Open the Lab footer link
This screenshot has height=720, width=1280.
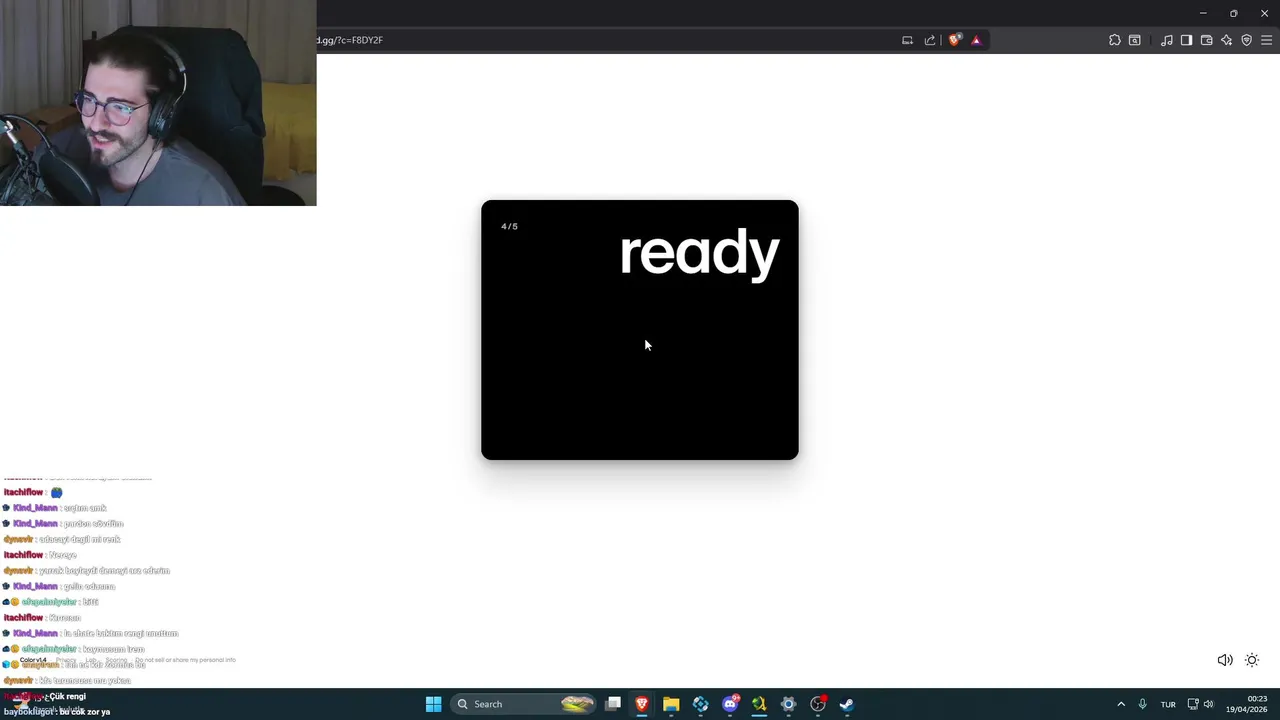91,660
